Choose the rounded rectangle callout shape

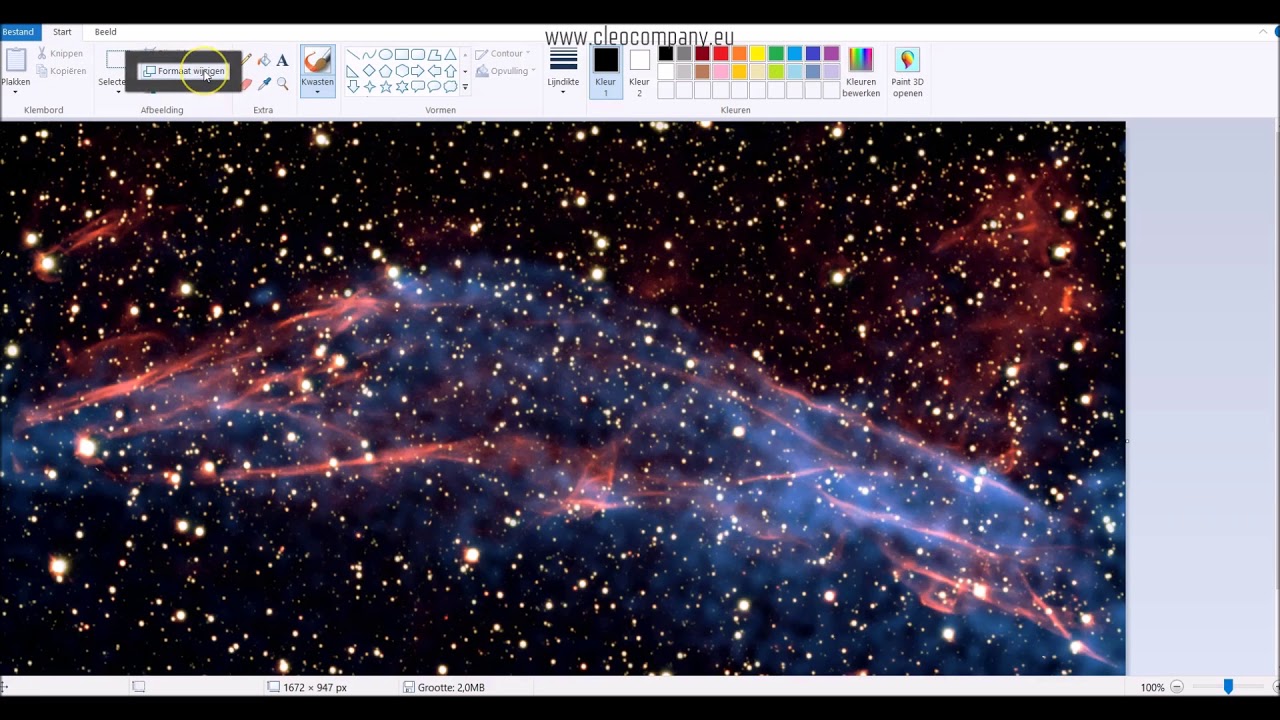click(x=418, y=87)
